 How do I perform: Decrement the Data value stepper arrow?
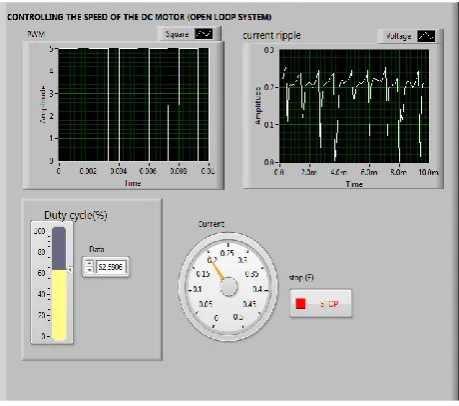pyautogui.click(x=89, y=270)
